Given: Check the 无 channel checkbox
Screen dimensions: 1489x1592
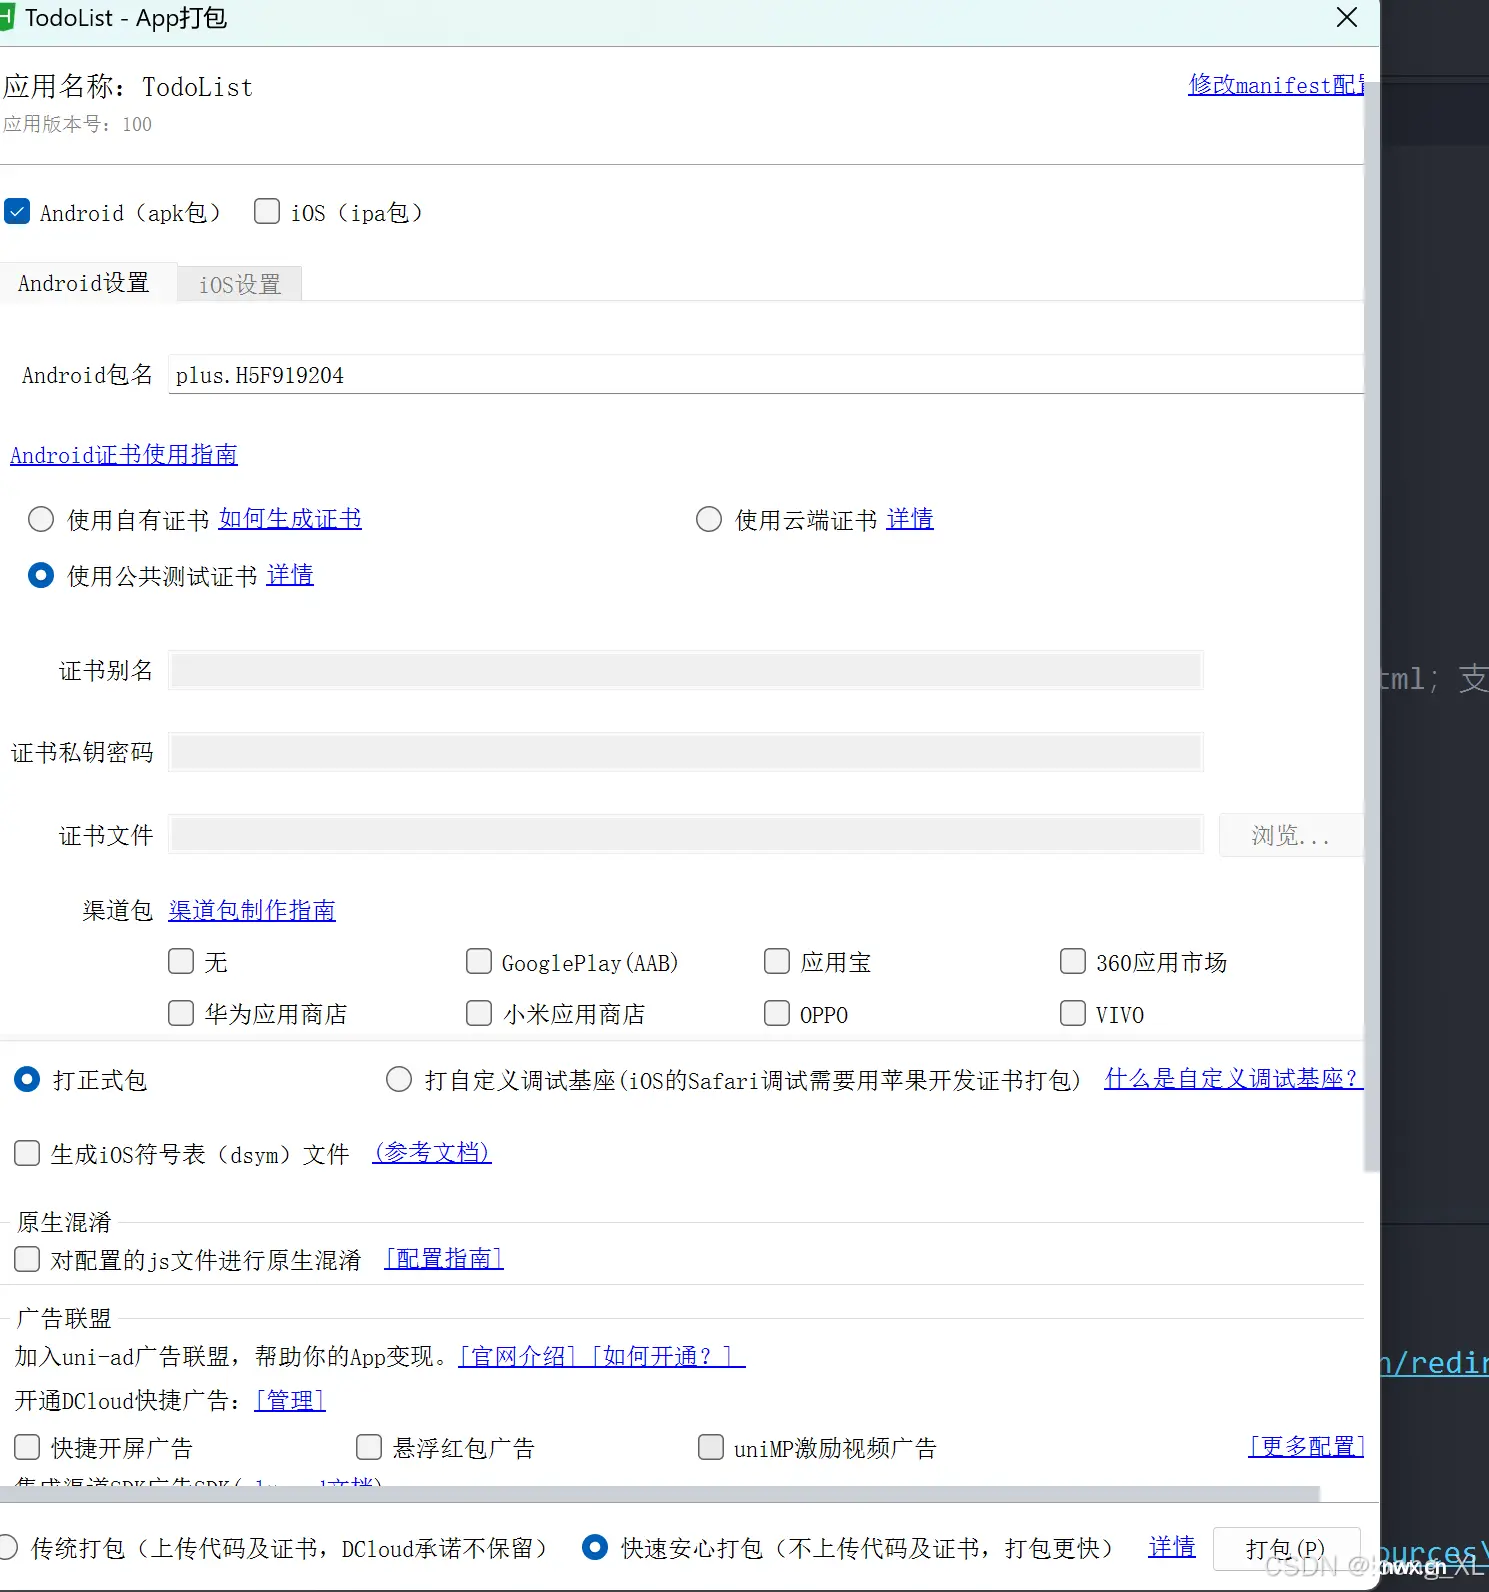Looking at the screenshot, I should [x=181, y=961].
